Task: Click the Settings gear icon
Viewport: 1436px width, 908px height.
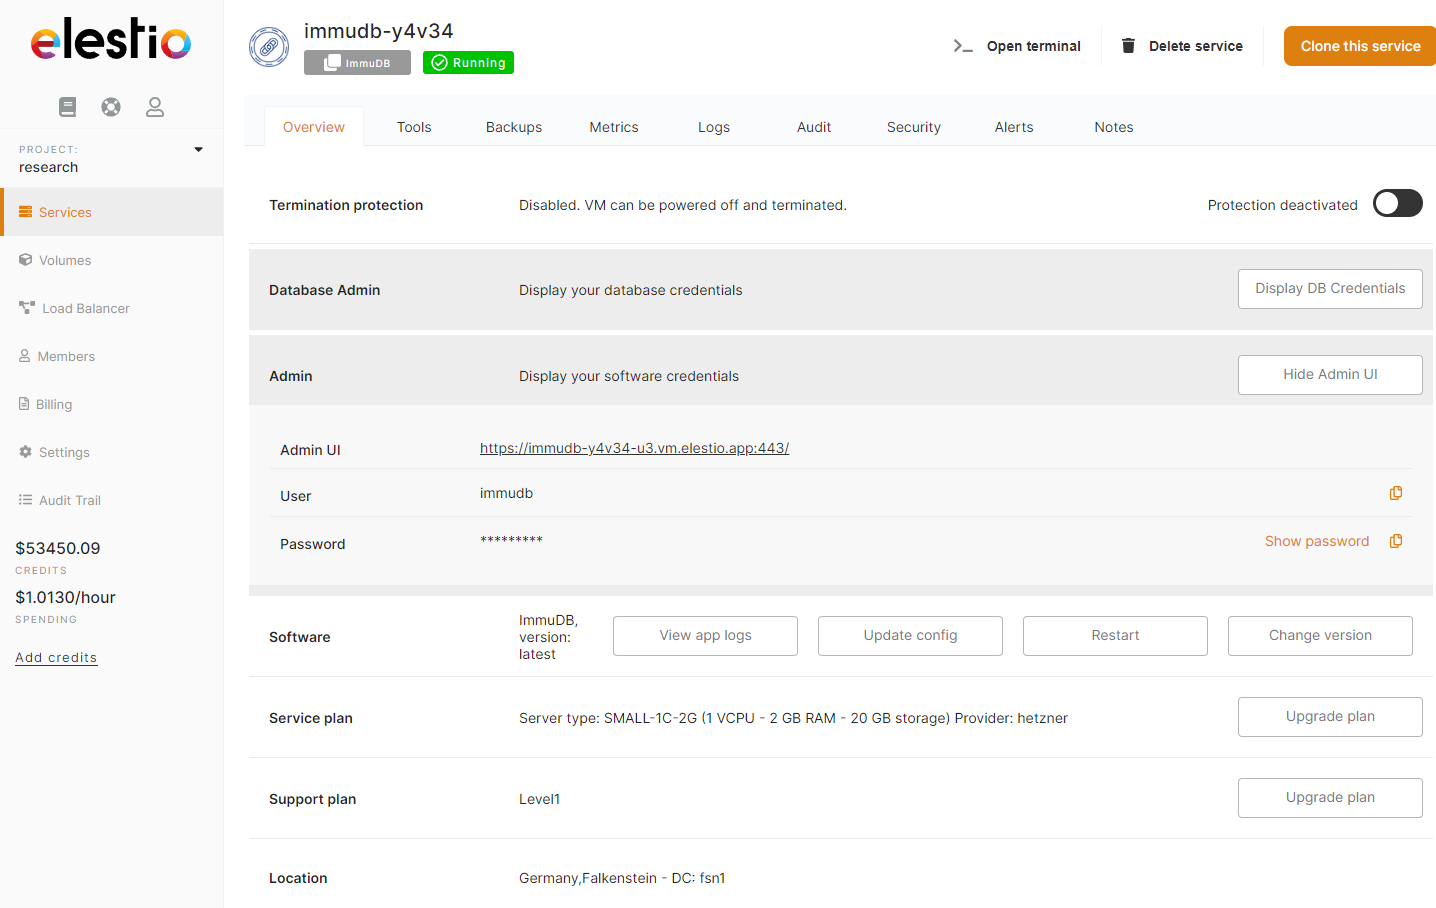Action: pyautogui.click(x=26, y=452)
